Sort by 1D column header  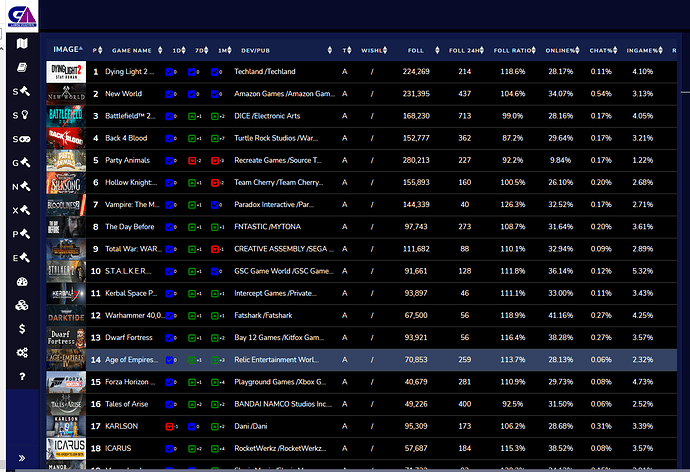[x=179, y=50]
